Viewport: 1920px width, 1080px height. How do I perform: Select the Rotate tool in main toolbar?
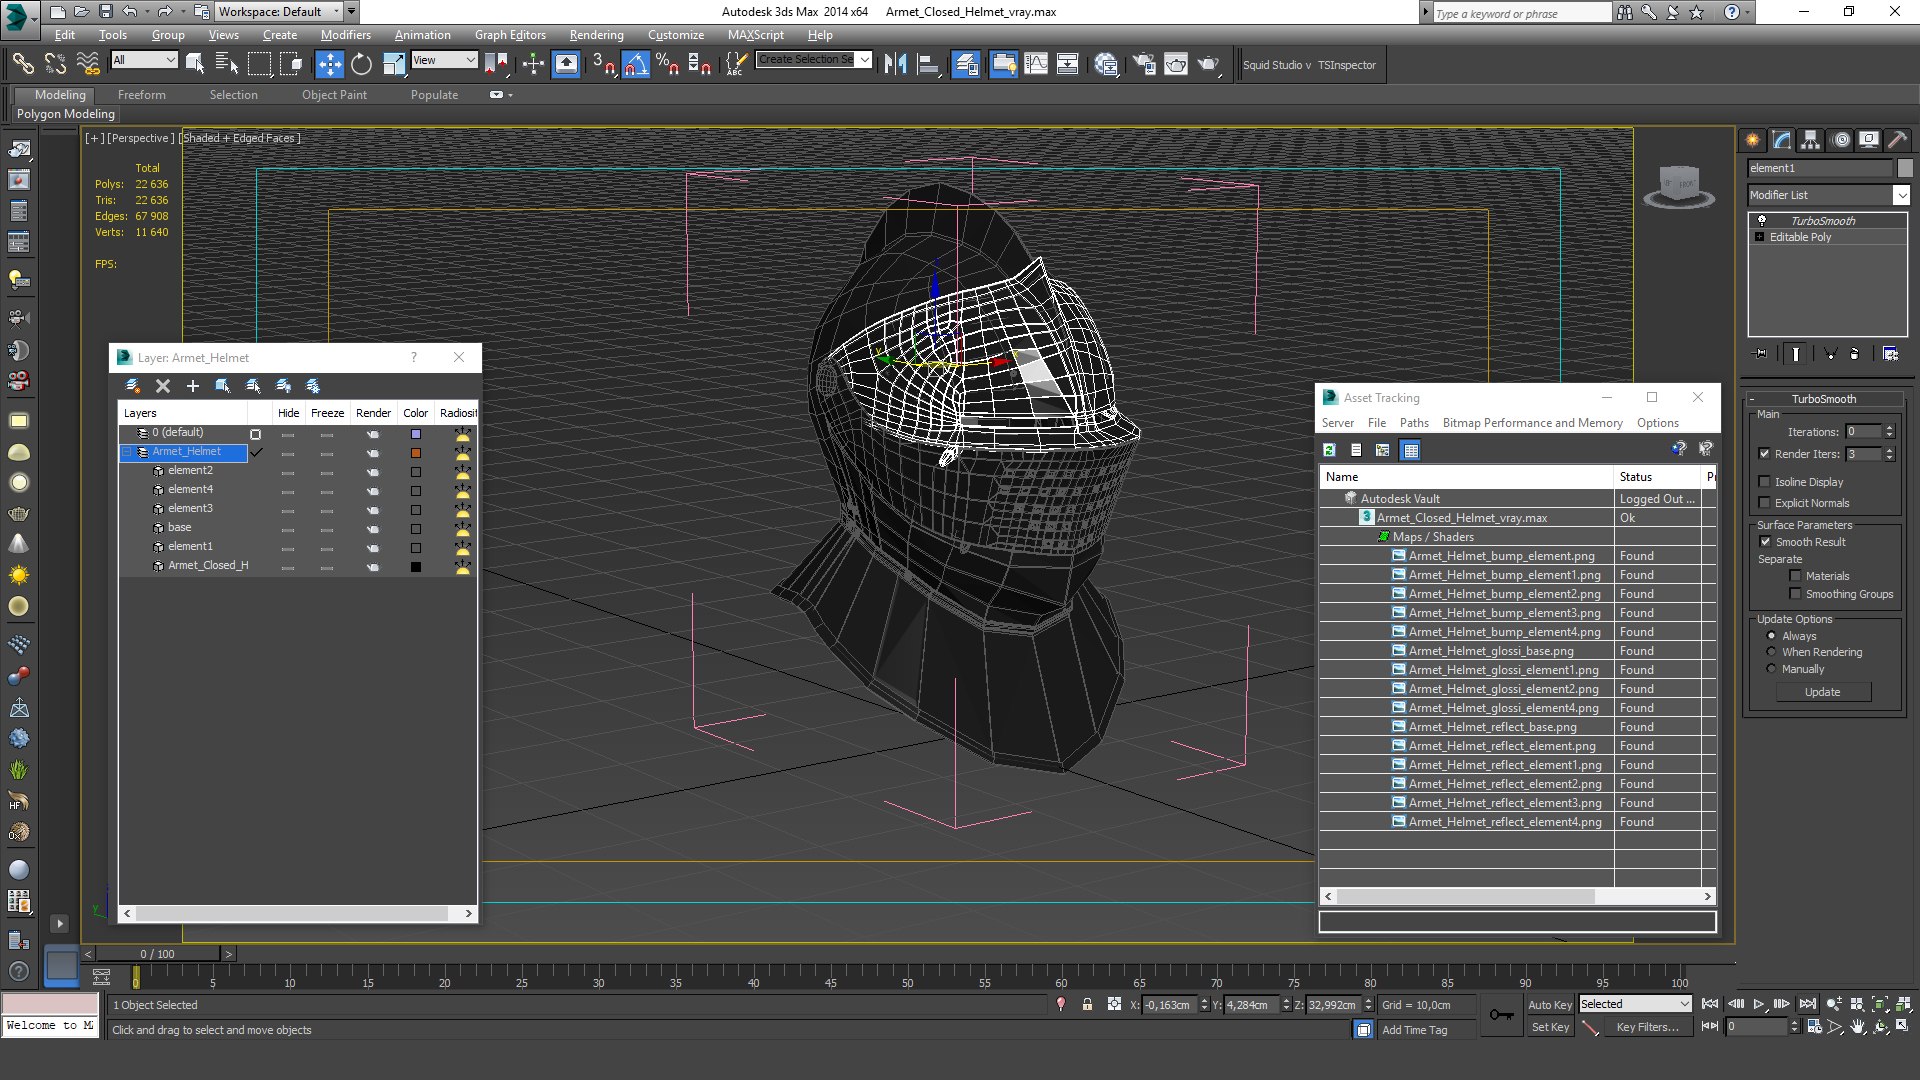tap(361, 65)
